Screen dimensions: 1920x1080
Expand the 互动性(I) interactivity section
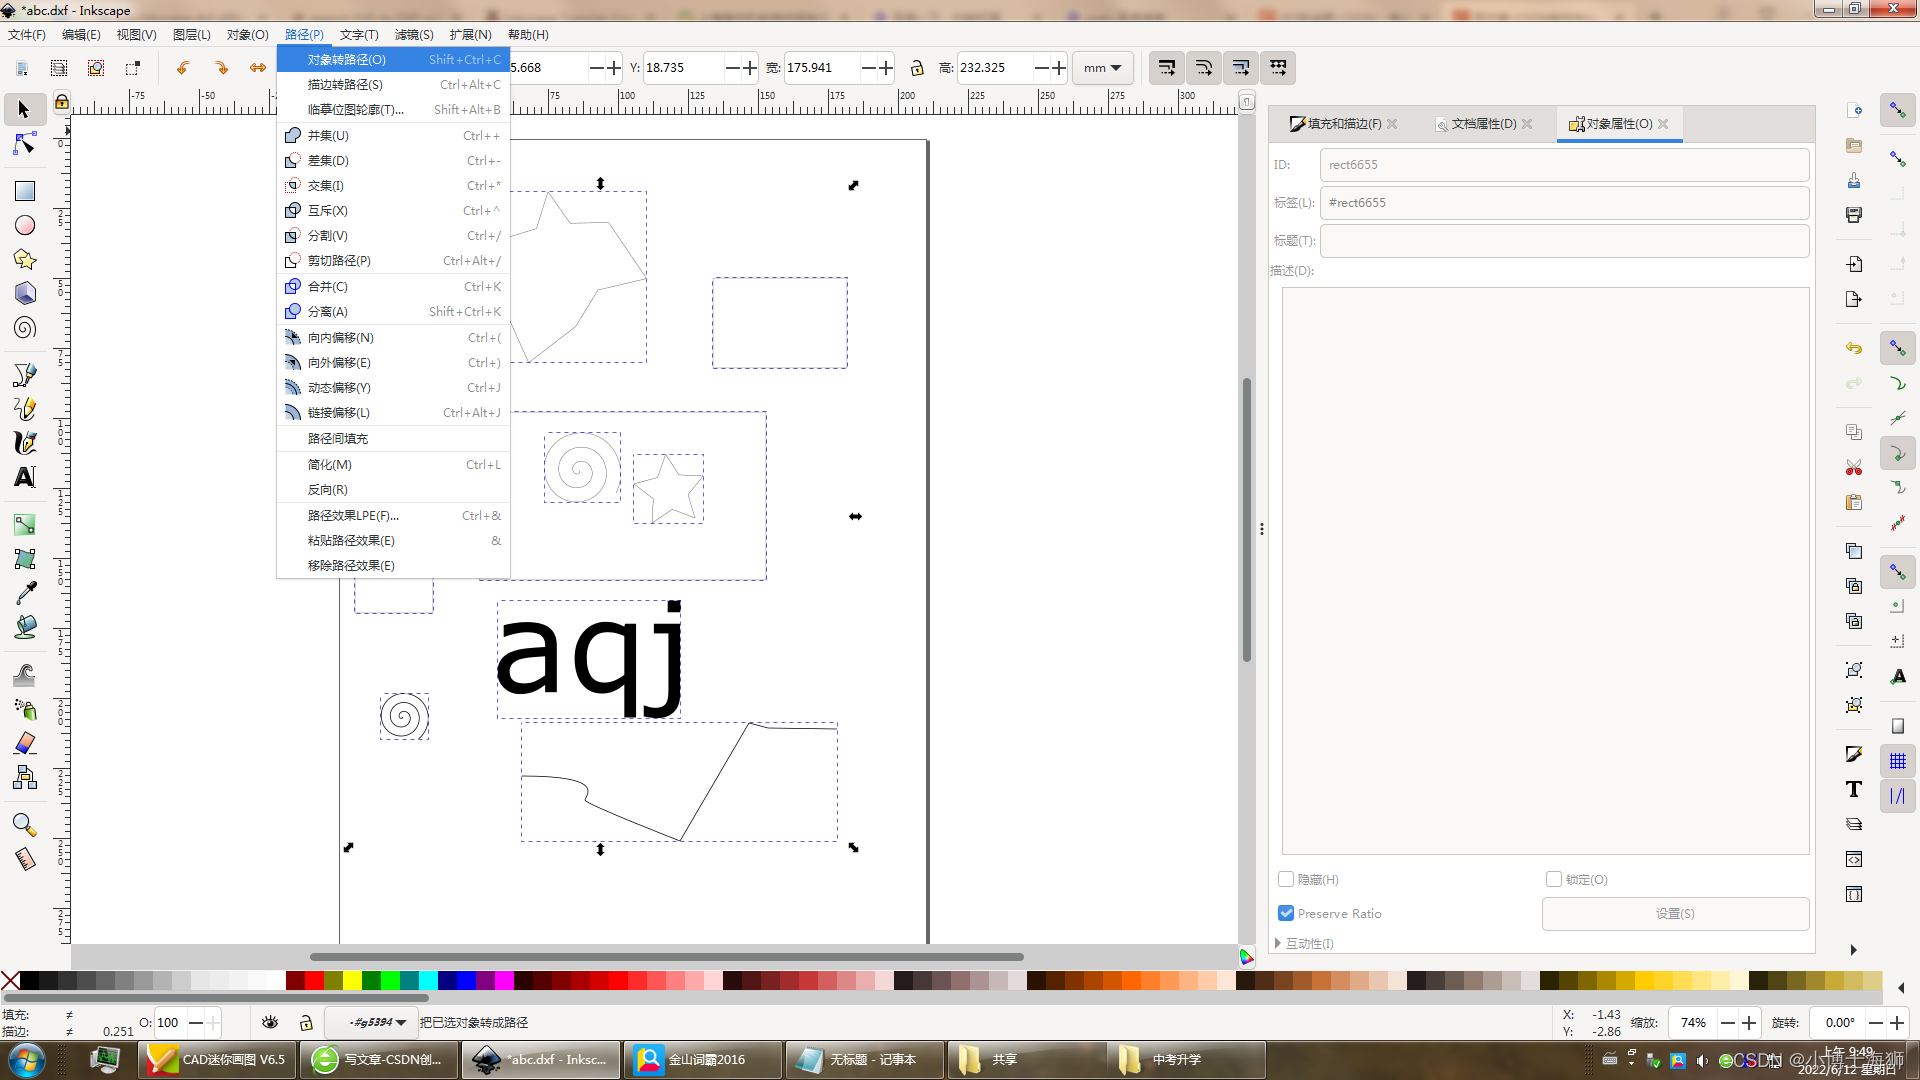[x=1303, y=943]
